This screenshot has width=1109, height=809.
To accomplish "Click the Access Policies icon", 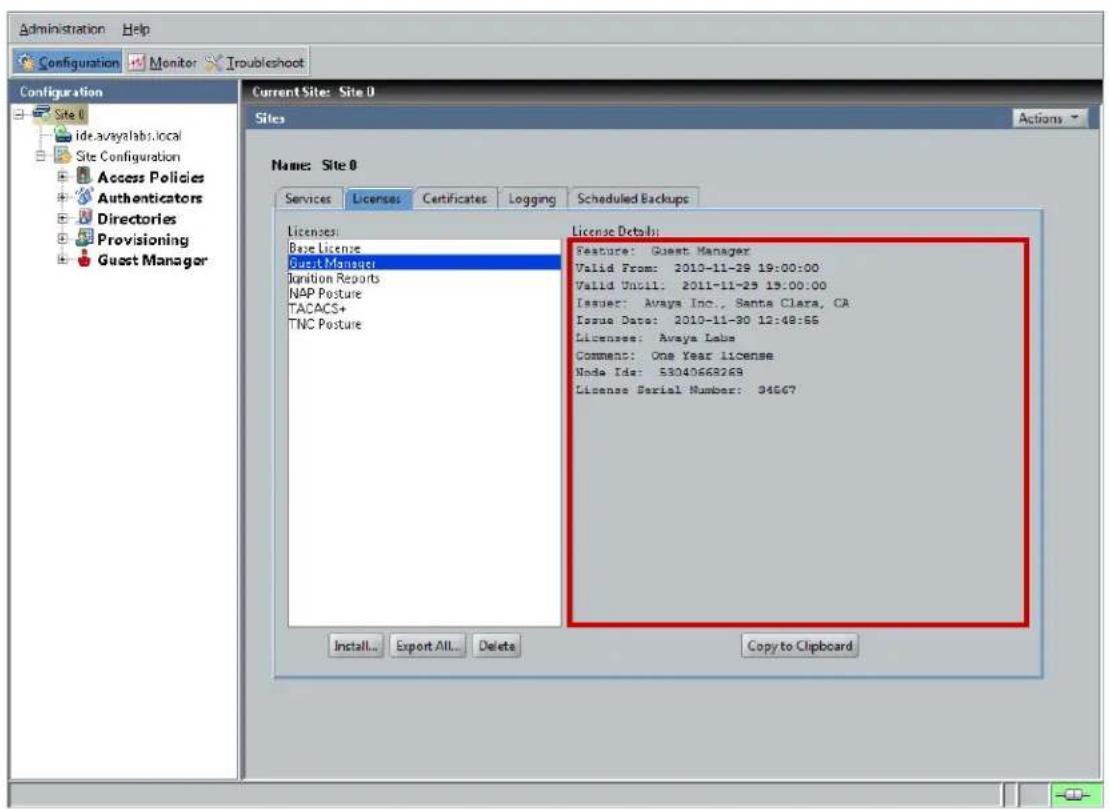I will (x=84, y=175).
